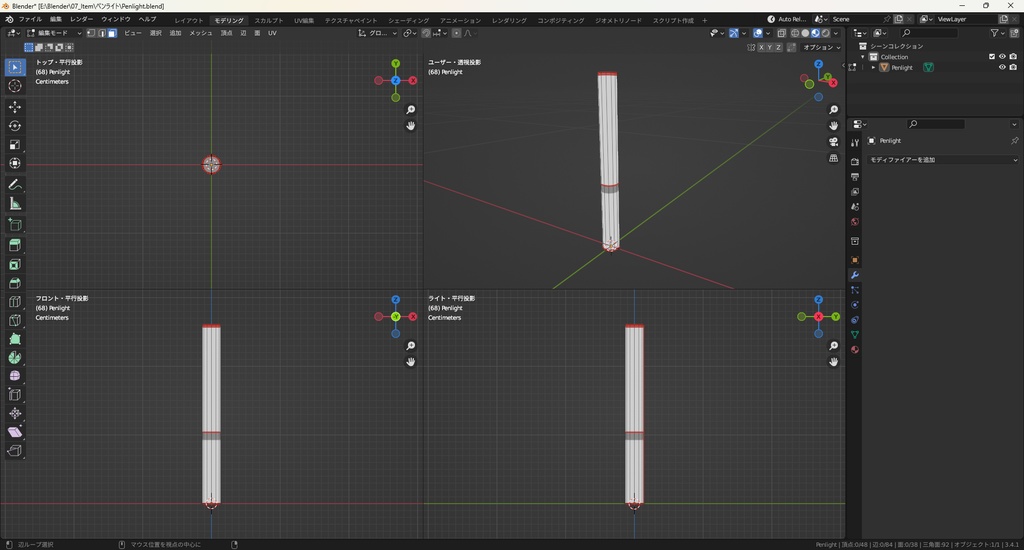
Task: Hide Collection with eye icon
Action: (1002, 57)
